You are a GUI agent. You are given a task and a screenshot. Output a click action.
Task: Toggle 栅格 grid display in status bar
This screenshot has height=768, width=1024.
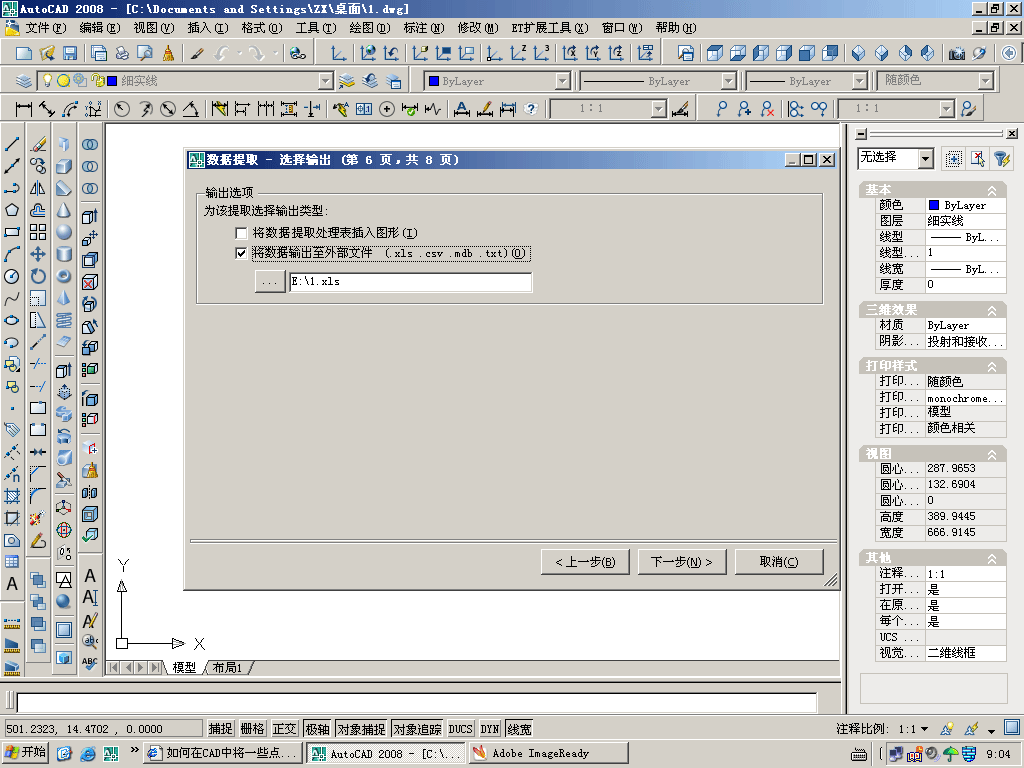coord(252,729)
